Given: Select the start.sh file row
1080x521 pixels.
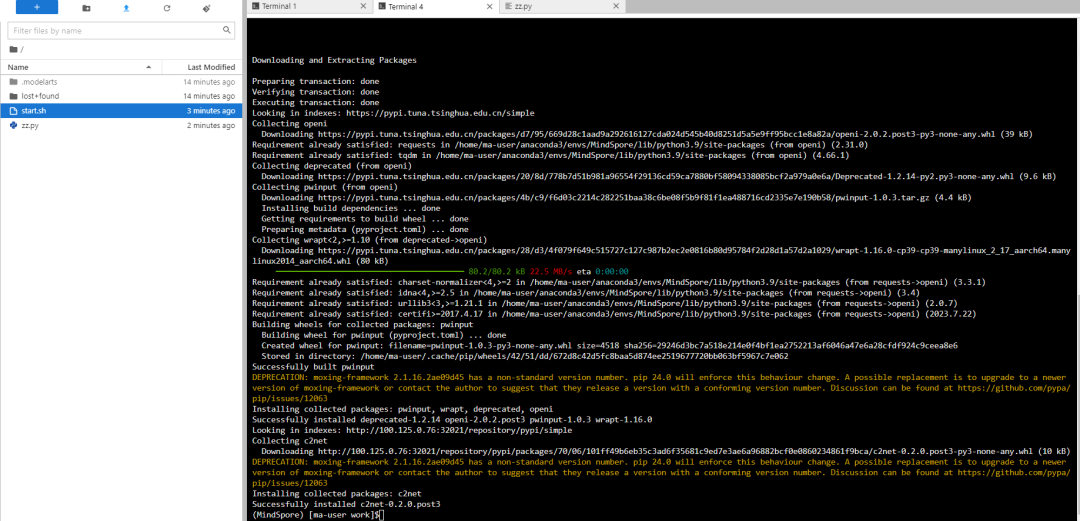Looking at the screenshot, I should pyautogui.click(x=121, y=110).
